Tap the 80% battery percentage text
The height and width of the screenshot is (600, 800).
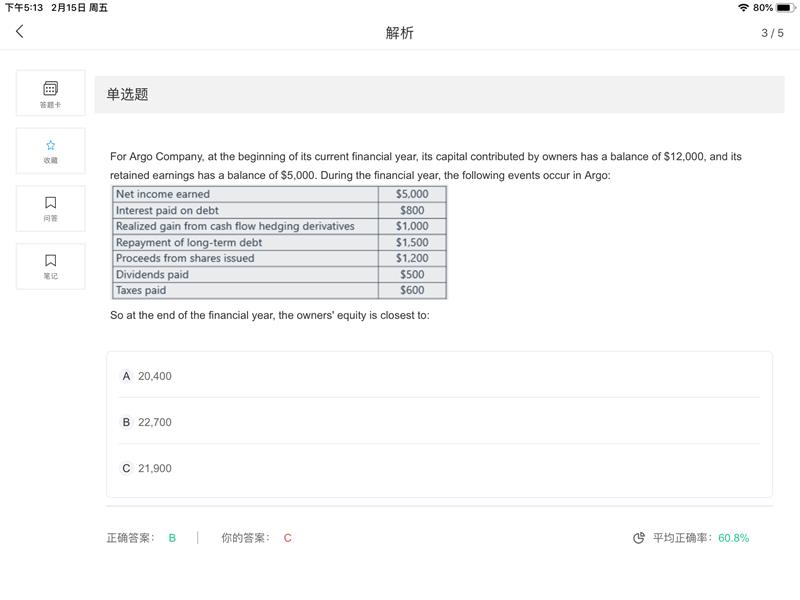click(x=763, y=8)
